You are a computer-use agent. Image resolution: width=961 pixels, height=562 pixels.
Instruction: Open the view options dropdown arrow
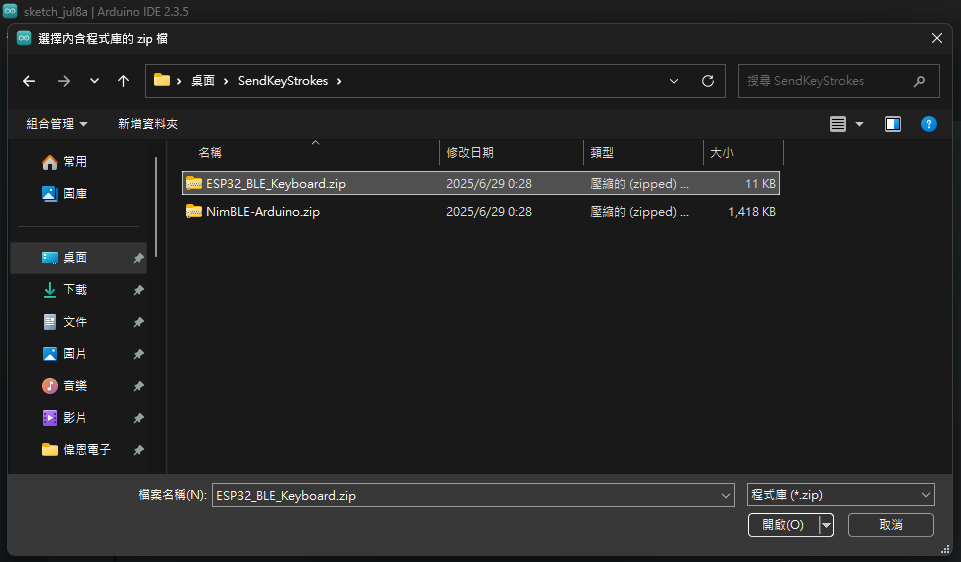tap(859, 124)
